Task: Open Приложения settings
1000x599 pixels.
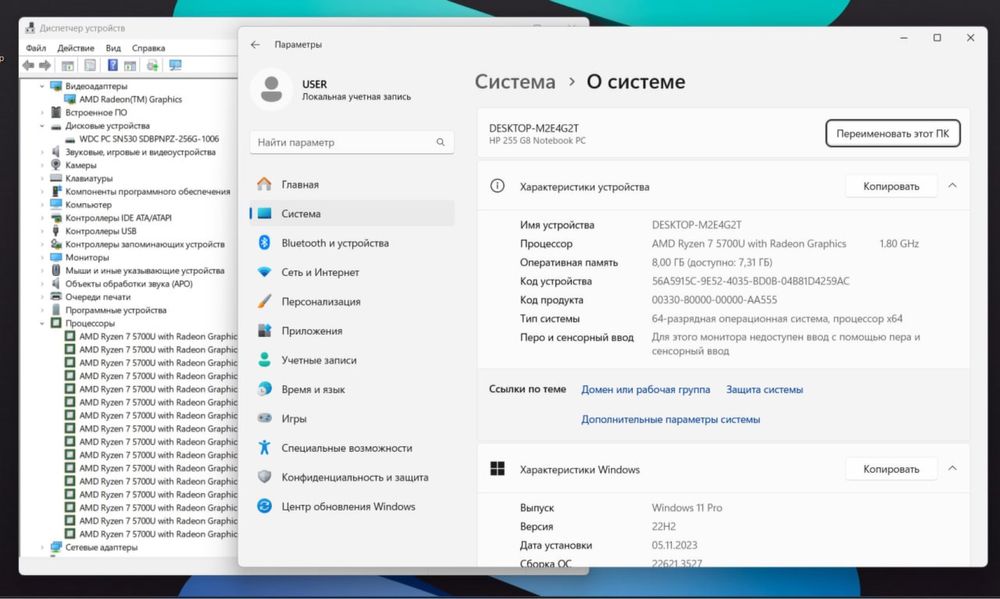Action: pyautogui.click(x=352, y=331)
